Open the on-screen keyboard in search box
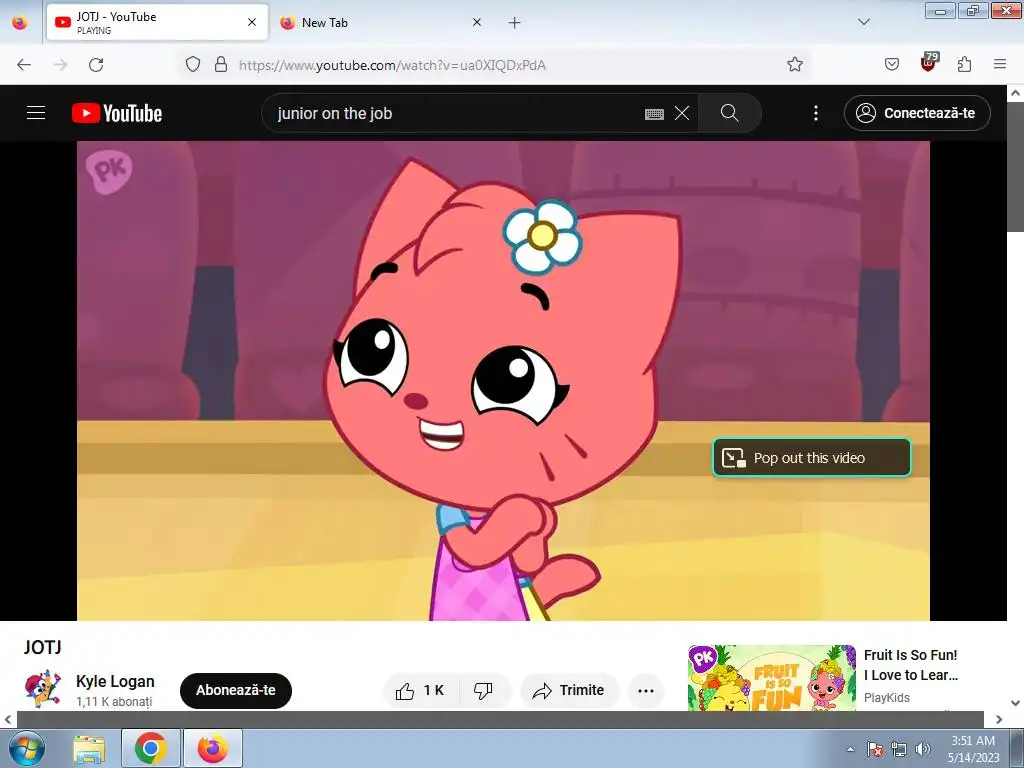This screenshot has height=768, width=1024. click(x=654, y=114)
